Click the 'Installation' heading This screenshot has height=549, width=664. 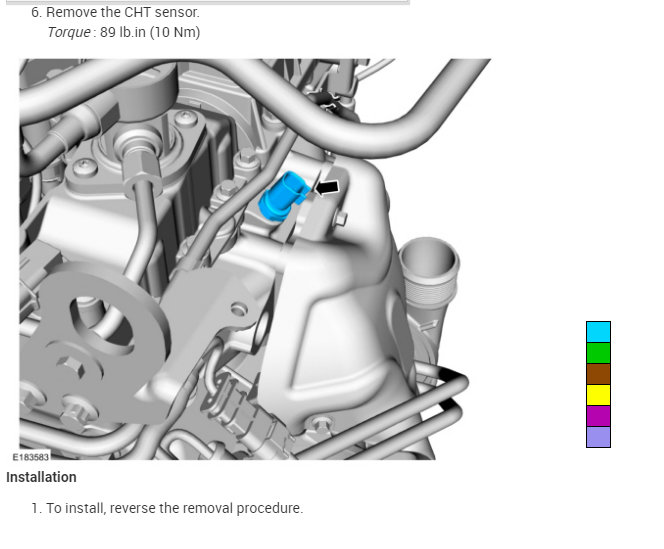pyautogui.click(x=41, y=477)
